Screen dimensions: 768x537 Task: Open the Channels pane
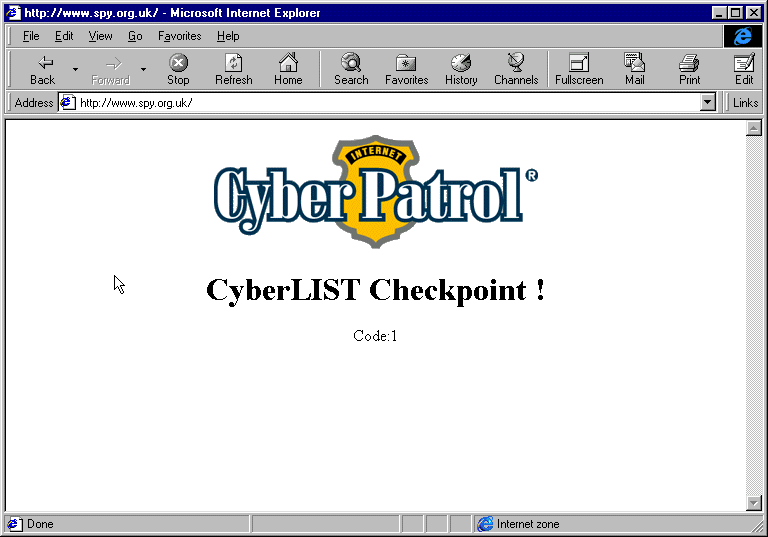516,69
